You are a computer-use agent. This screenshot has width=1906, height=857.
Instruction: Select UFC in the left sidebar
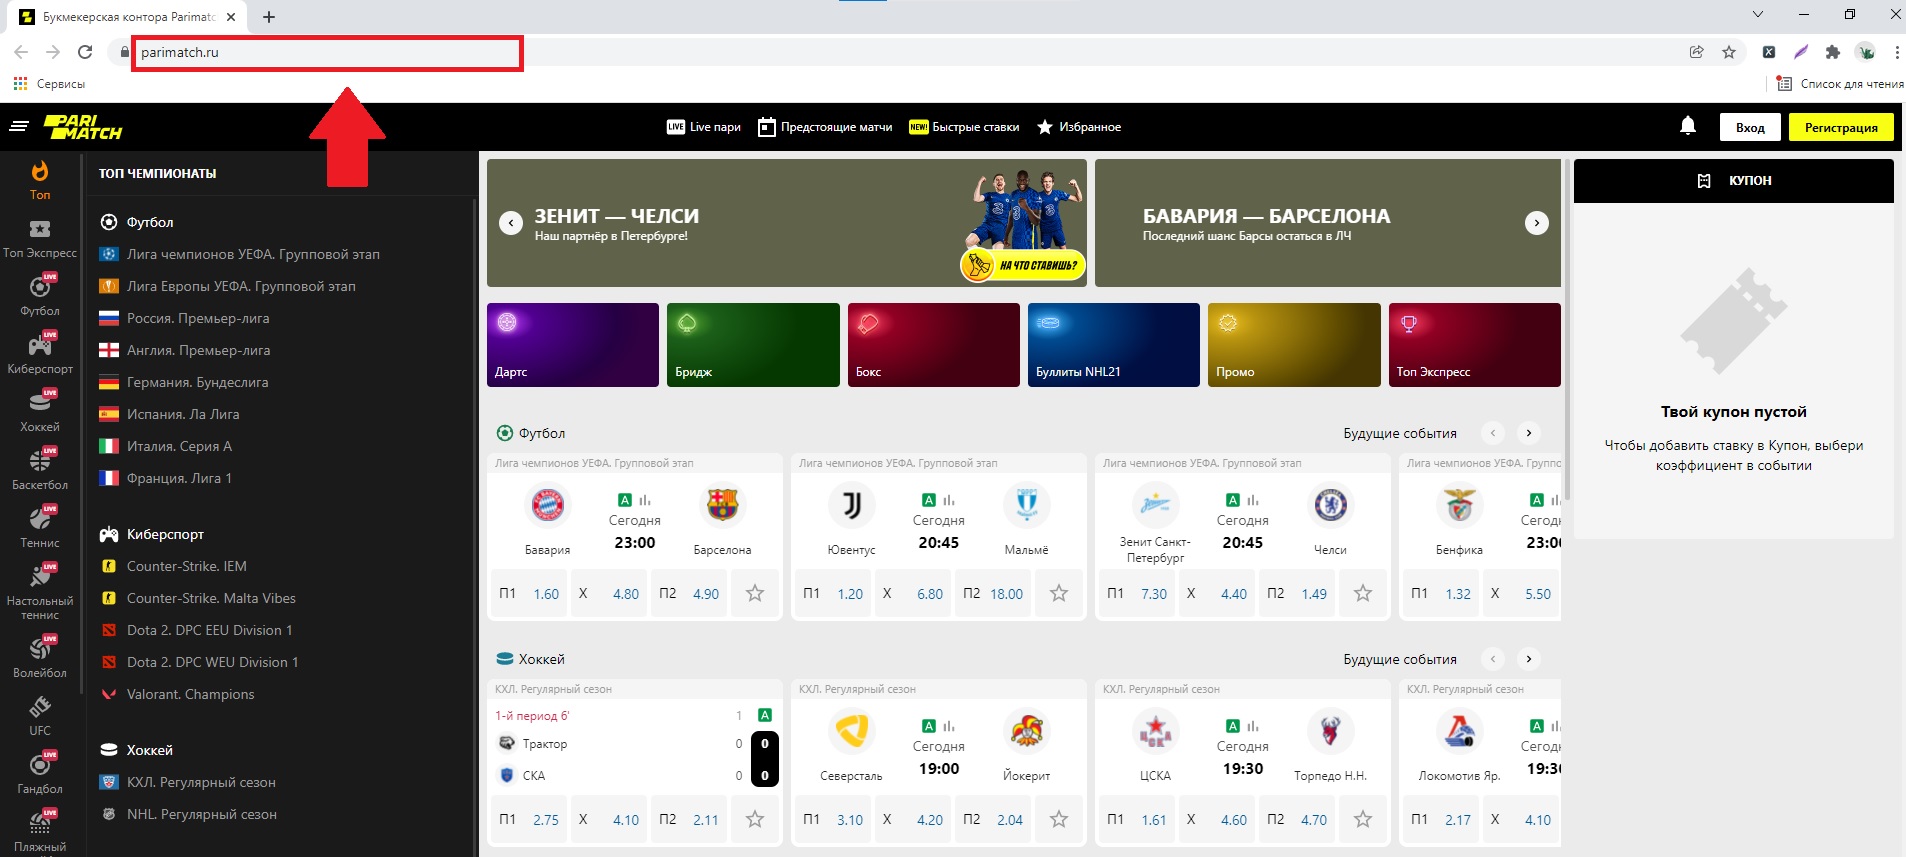pos(40,717)
